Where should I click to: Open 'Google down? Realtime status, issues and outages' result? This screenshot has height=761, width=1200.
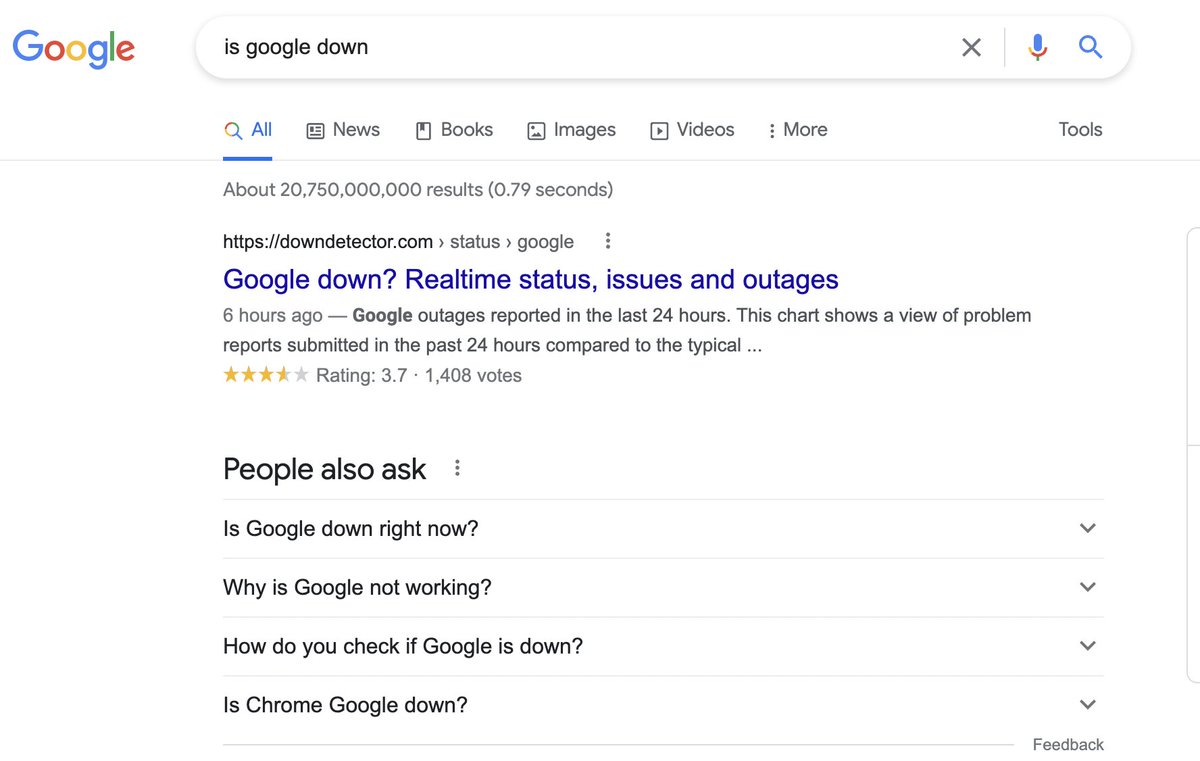(531, 279)
